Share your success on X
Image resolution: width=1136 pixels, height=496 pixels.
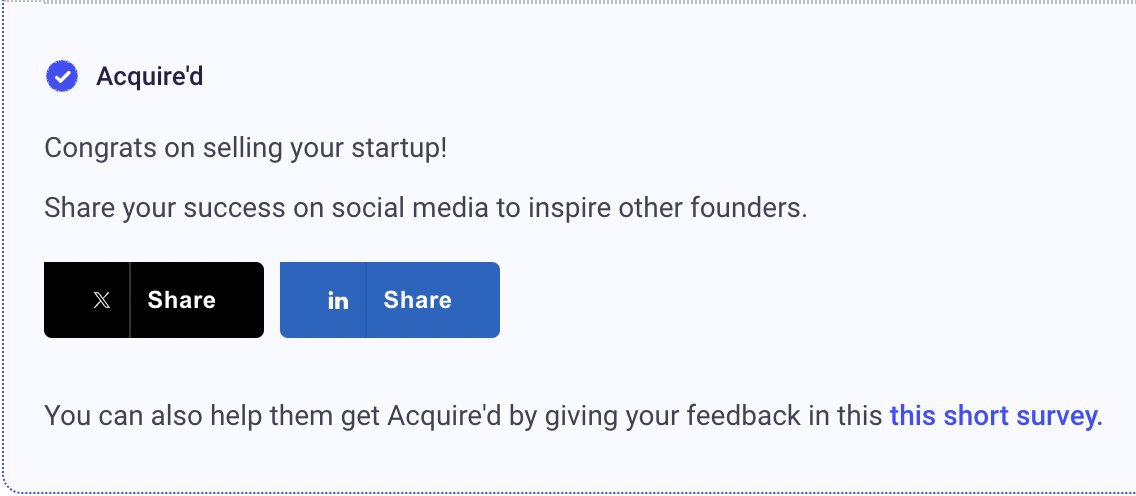click(x=154, y=300)
